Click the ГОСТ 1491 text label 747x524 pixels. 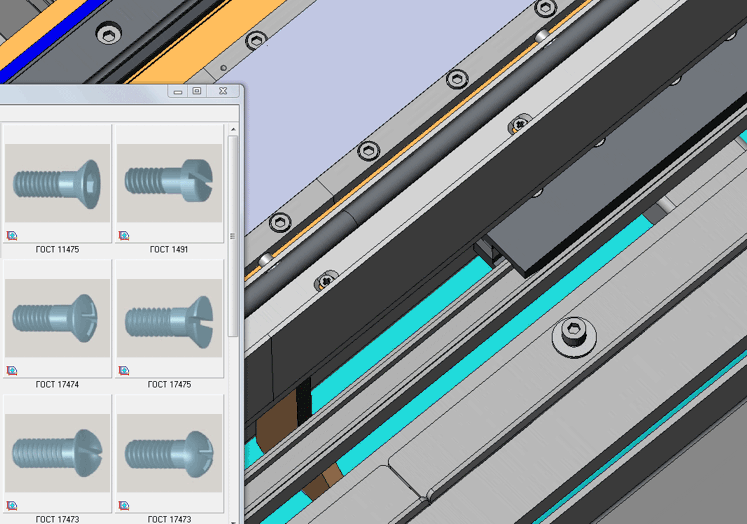click(x=169, y=250)
